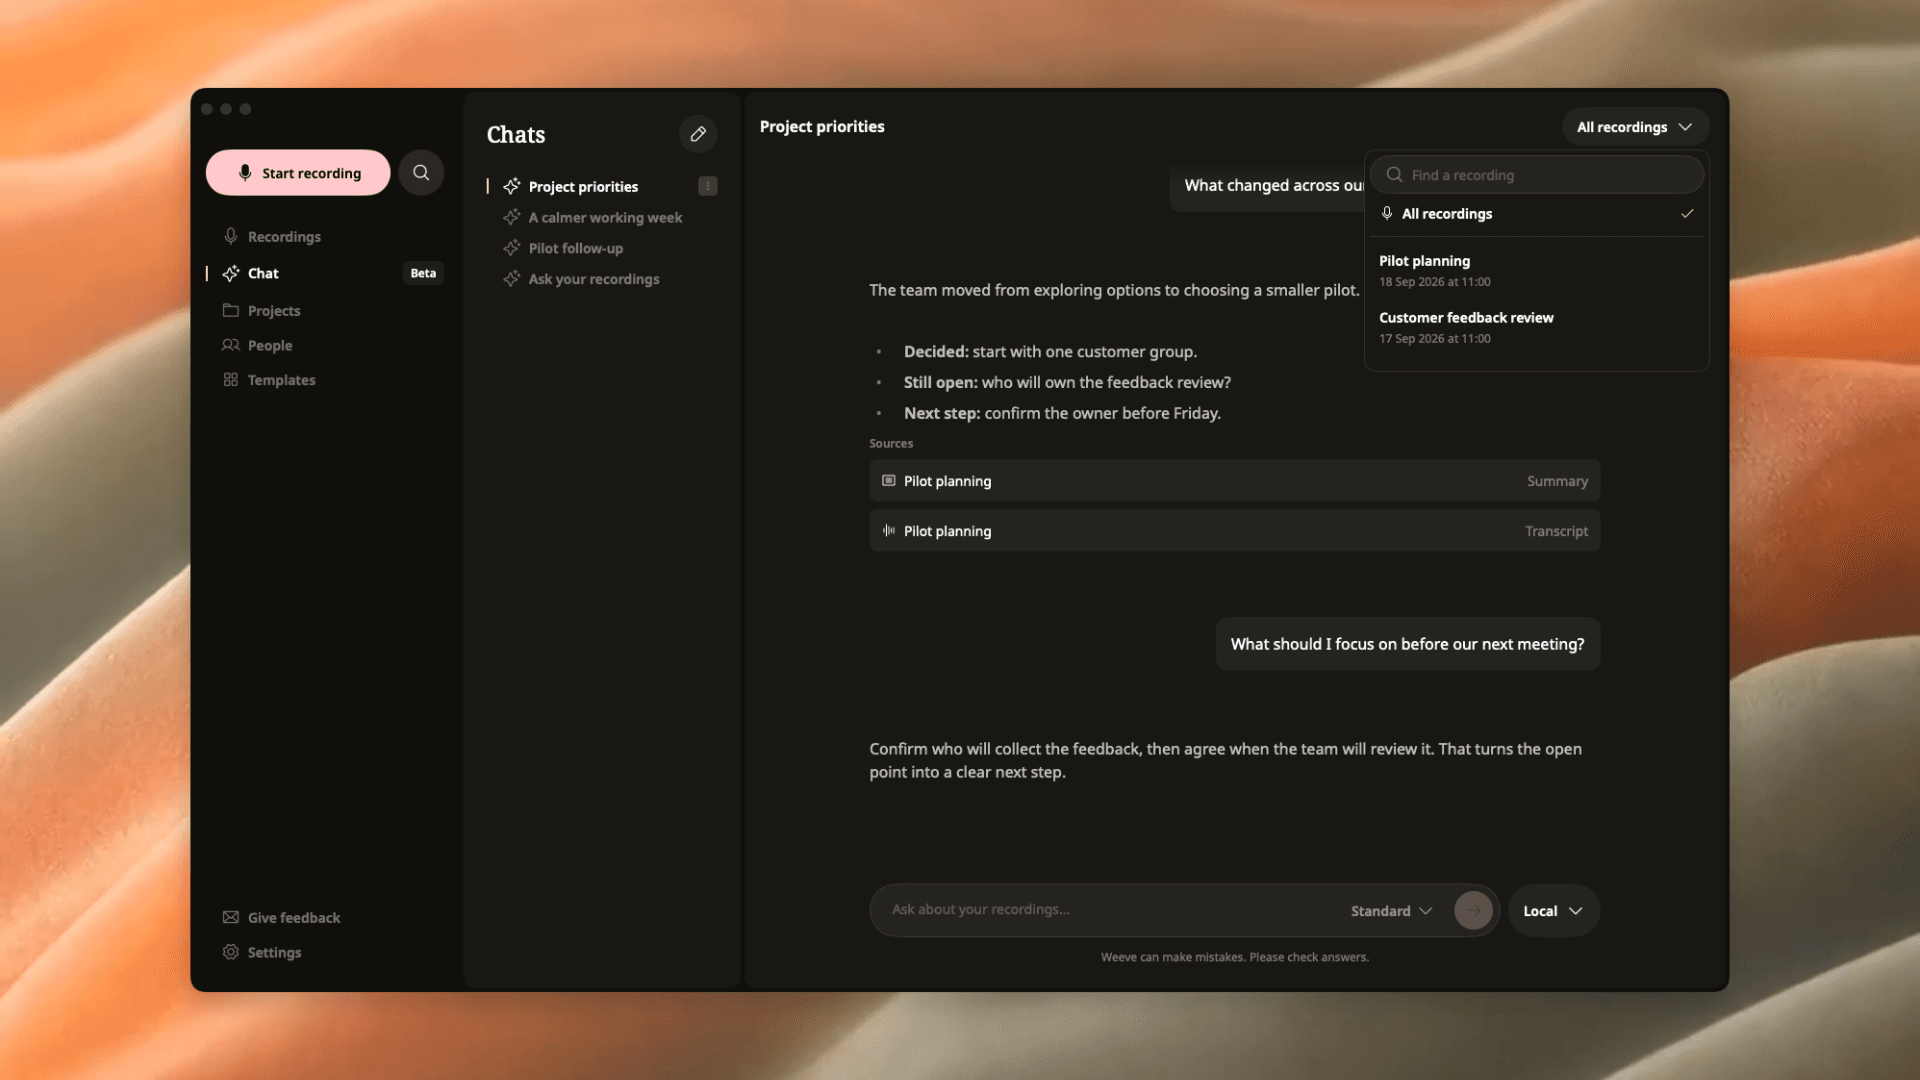This screenshot has height=1080, width=1920.
Task: Open the Ask your recordings chat
Action: pos(596,279)
